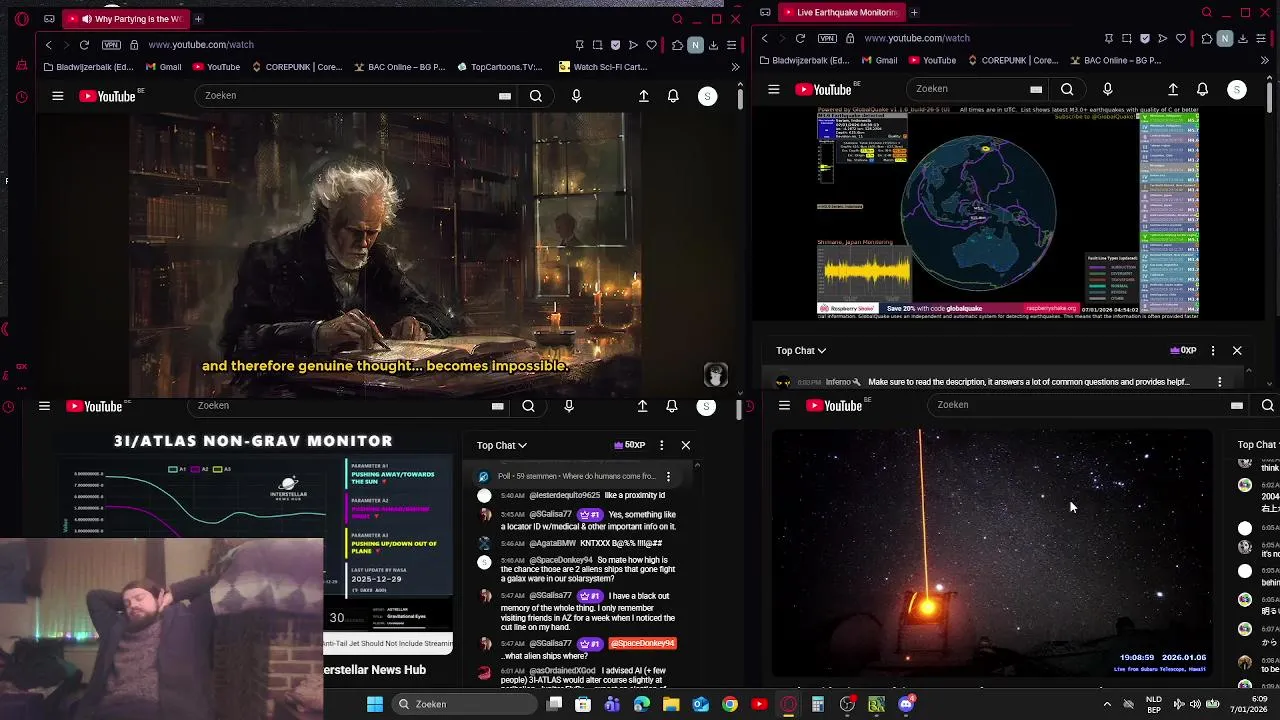Expand Top Chat dropdown in earthquake stream

pyautogui.click(x=801, y=351)
